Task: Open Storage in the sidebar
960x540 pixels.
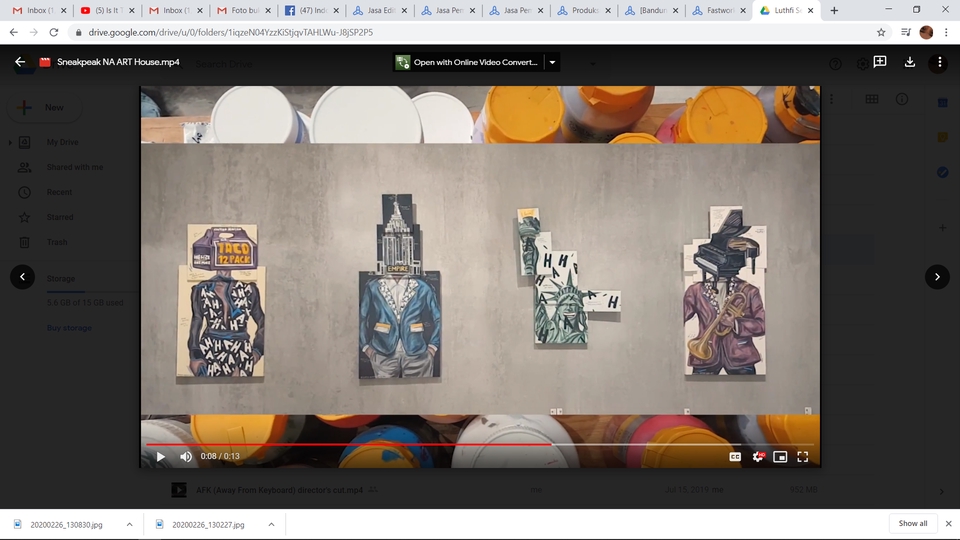Action: (61, 279)
